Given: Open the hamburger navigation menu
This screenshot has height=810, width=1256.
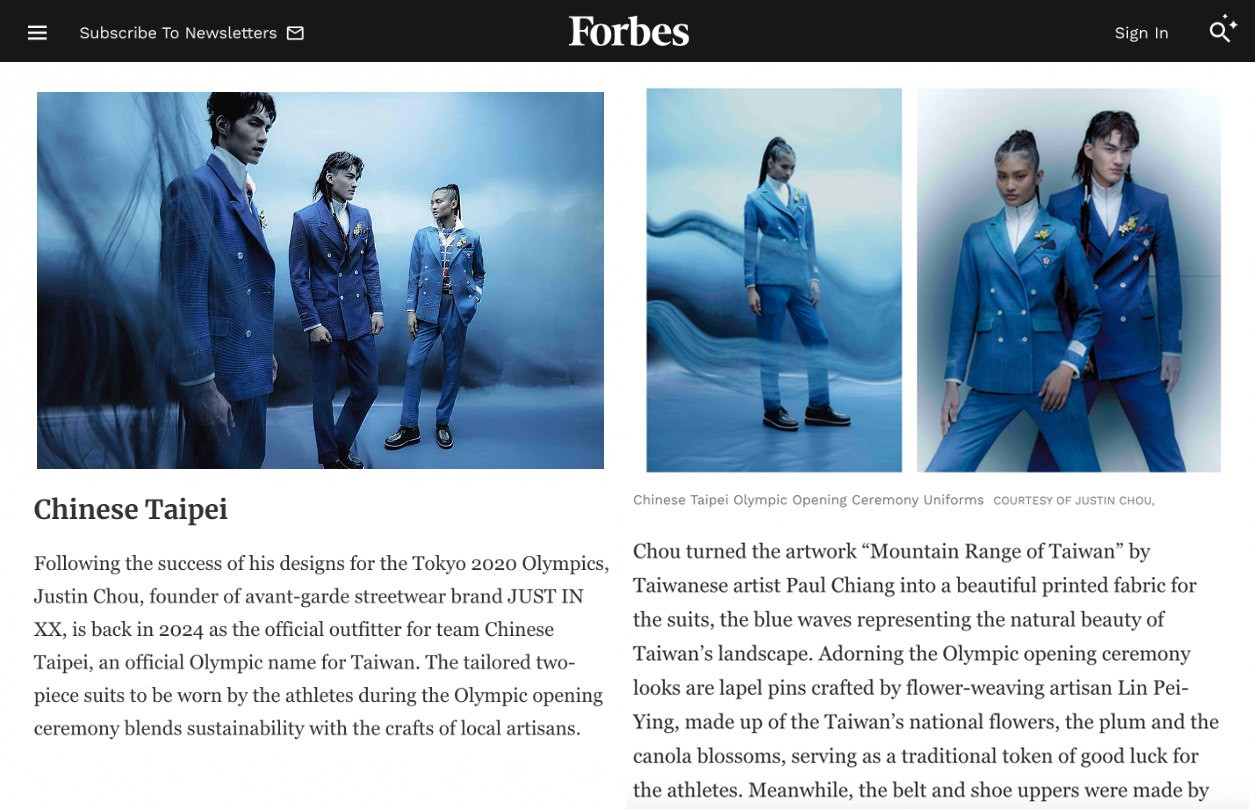Looking at the screenshot, I should (37, 33).
